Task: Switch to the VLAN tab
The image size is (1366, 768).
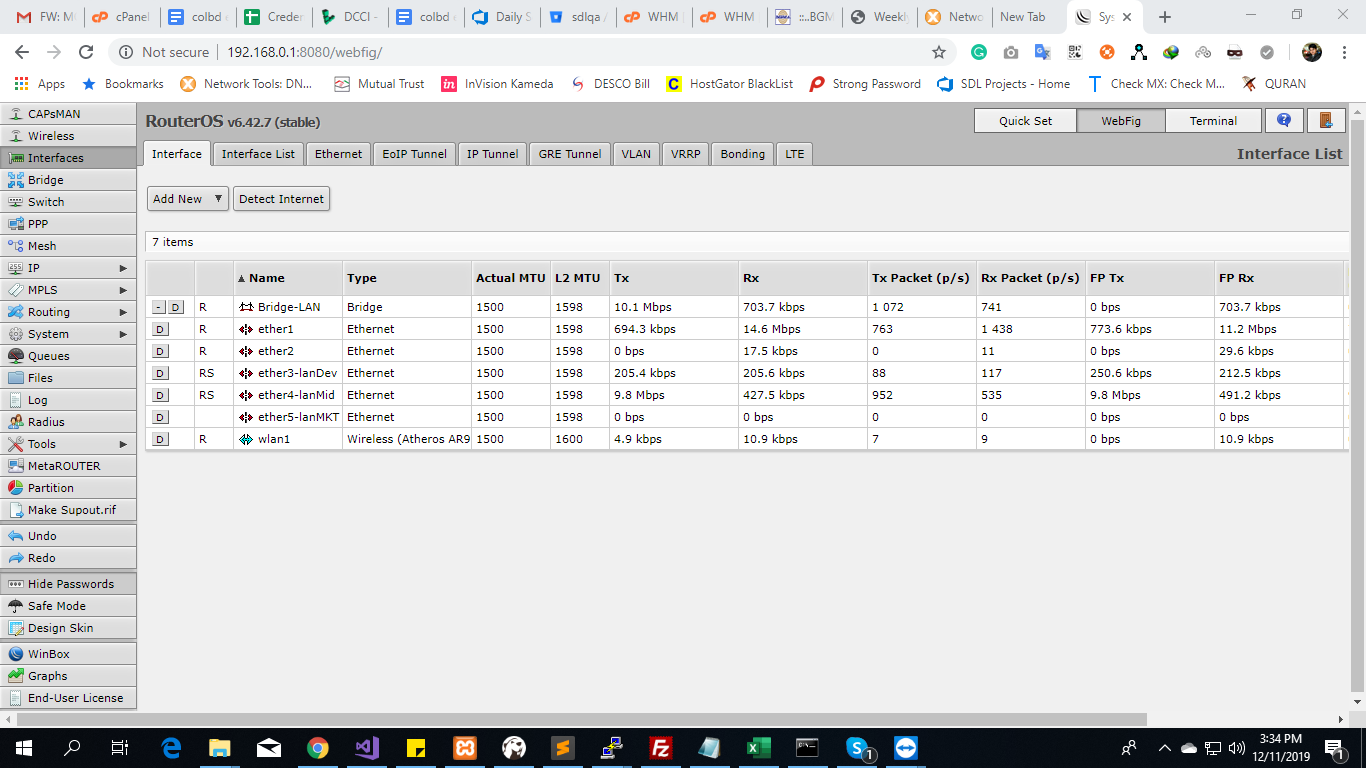Action: point(635,154)
